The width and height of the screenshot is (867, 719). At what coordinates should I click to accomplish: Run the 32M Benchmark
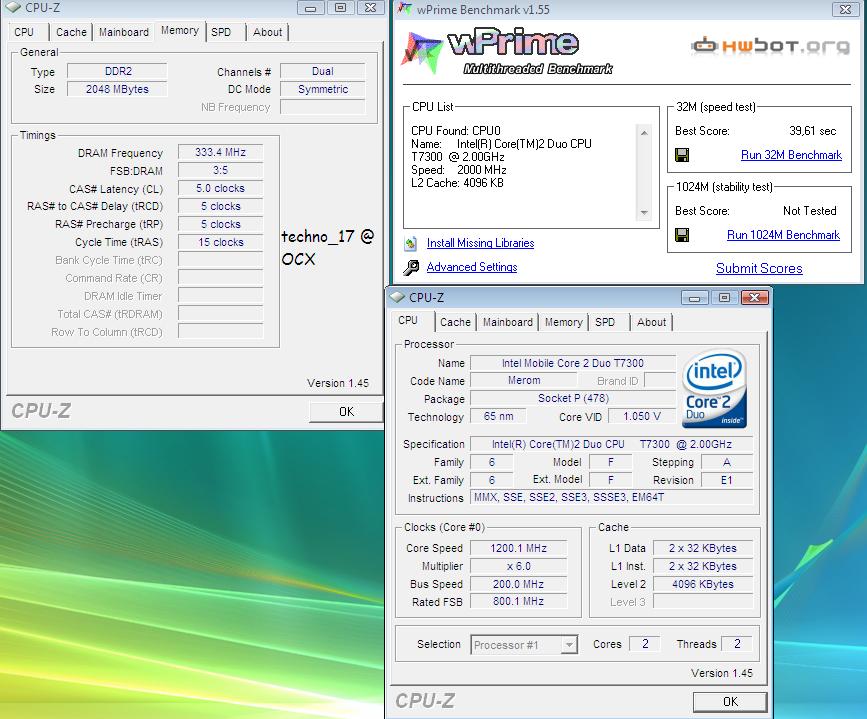click(791, 155)
